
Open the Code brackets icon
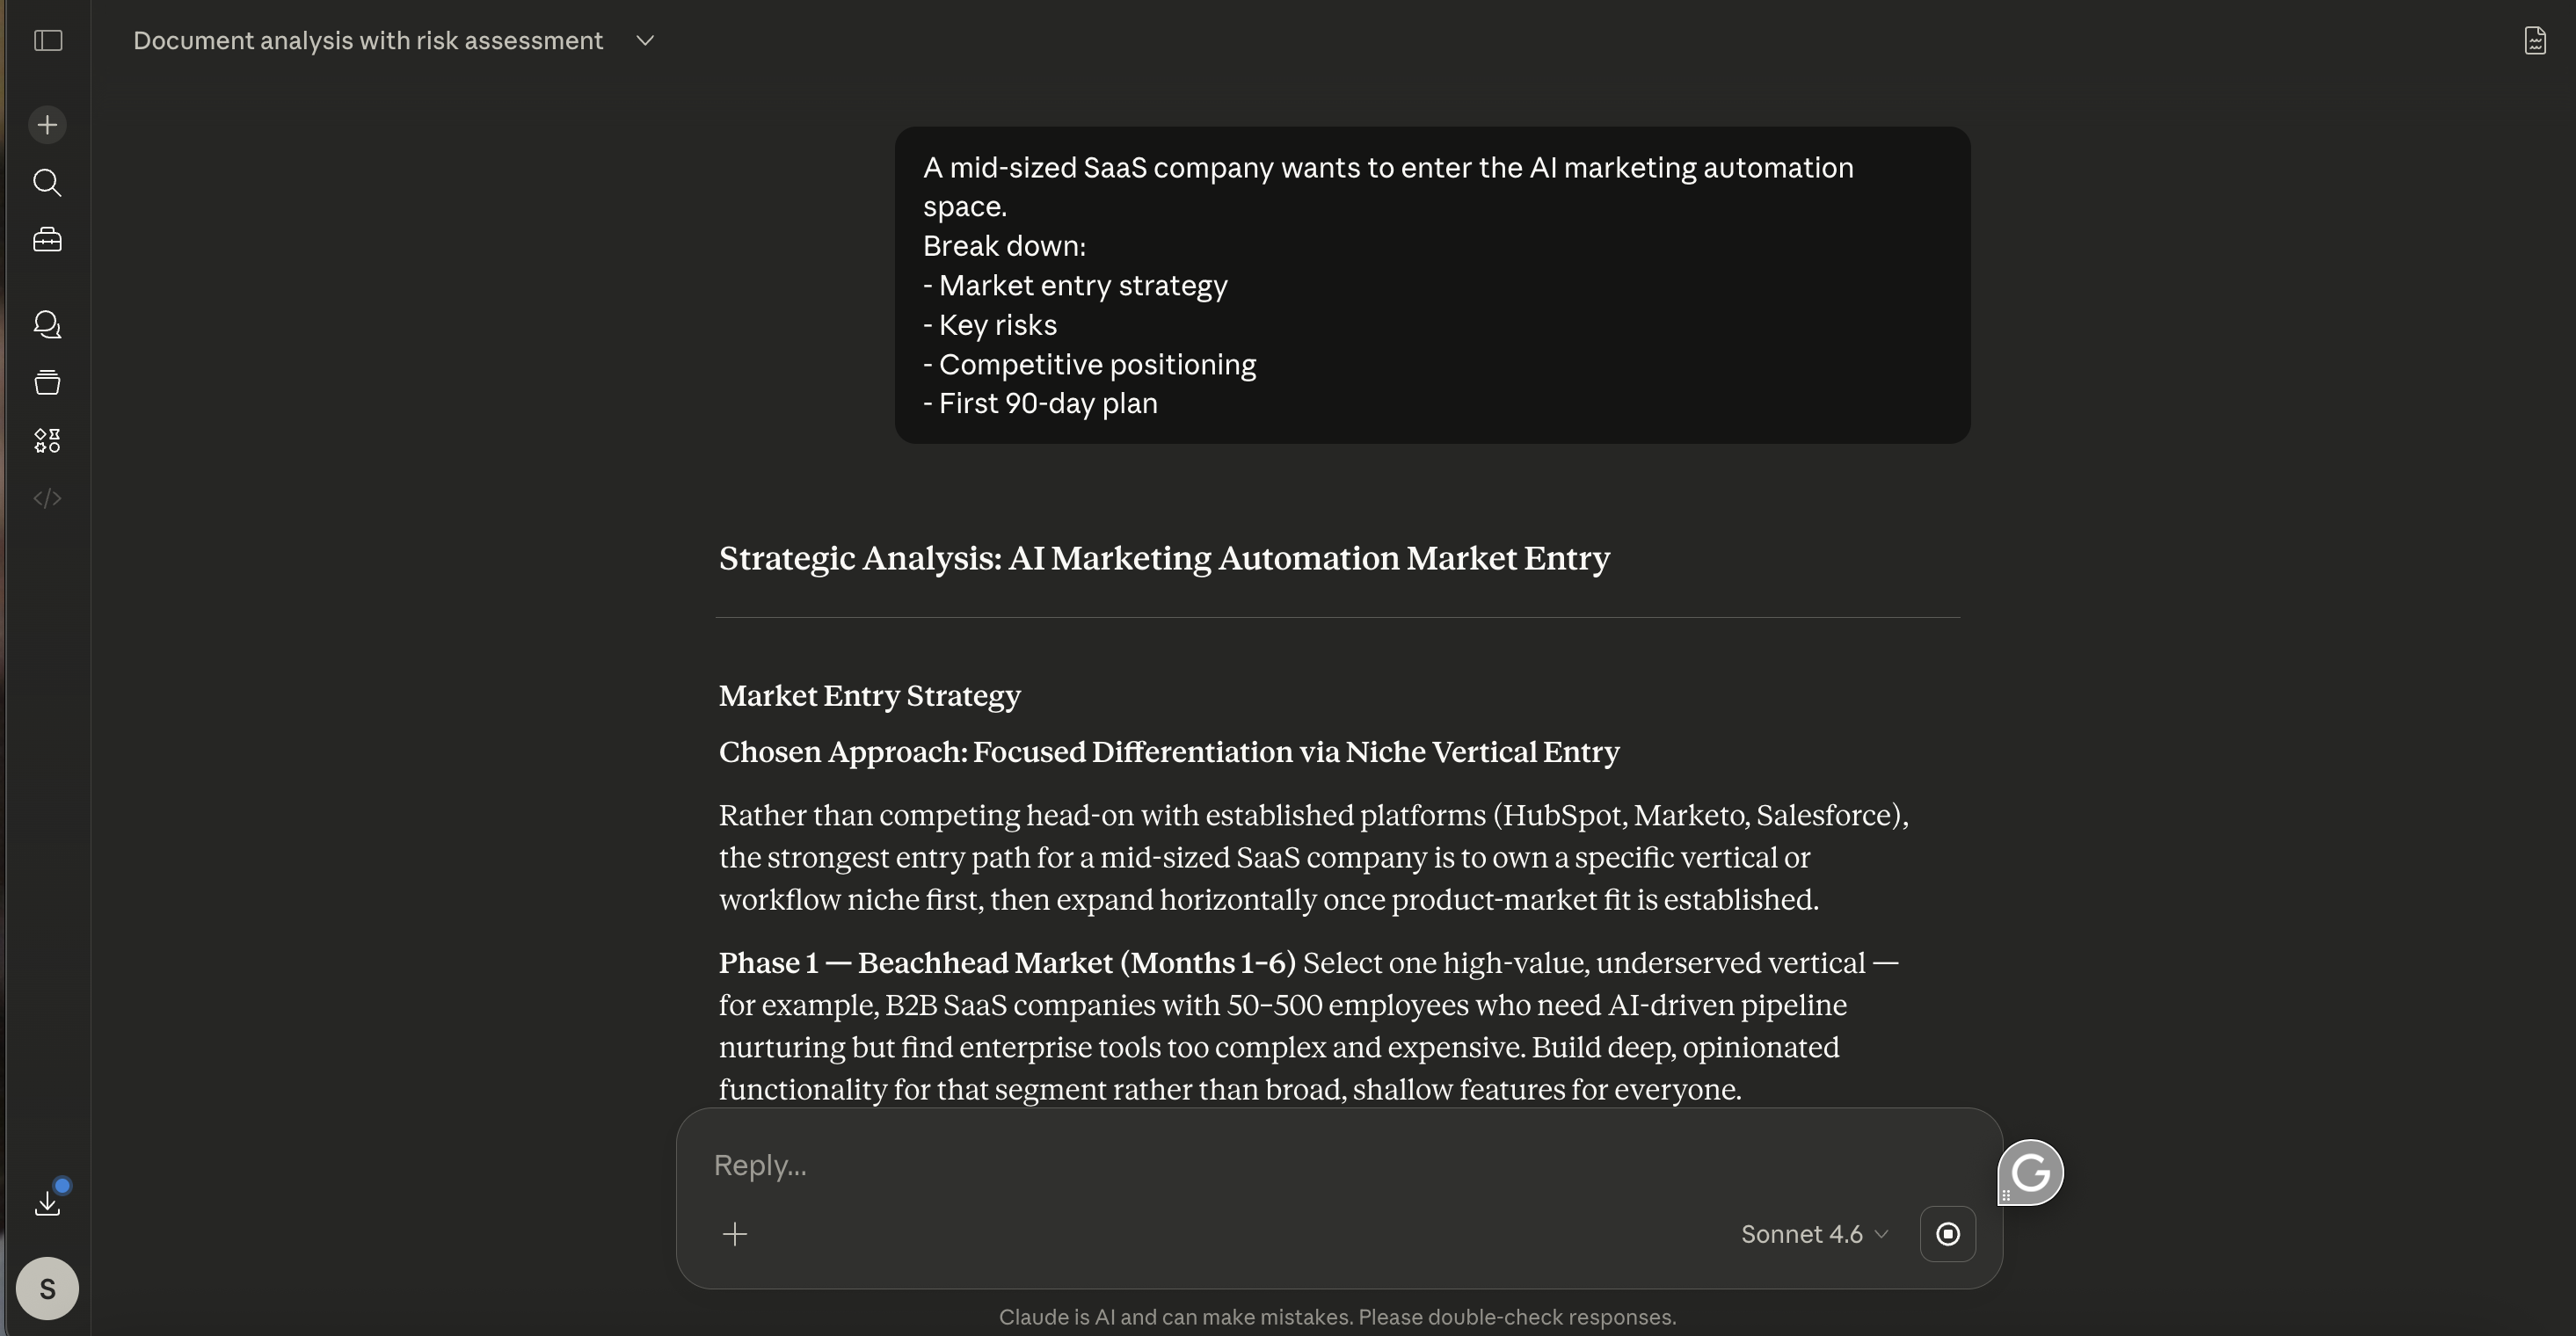(47, 498)
